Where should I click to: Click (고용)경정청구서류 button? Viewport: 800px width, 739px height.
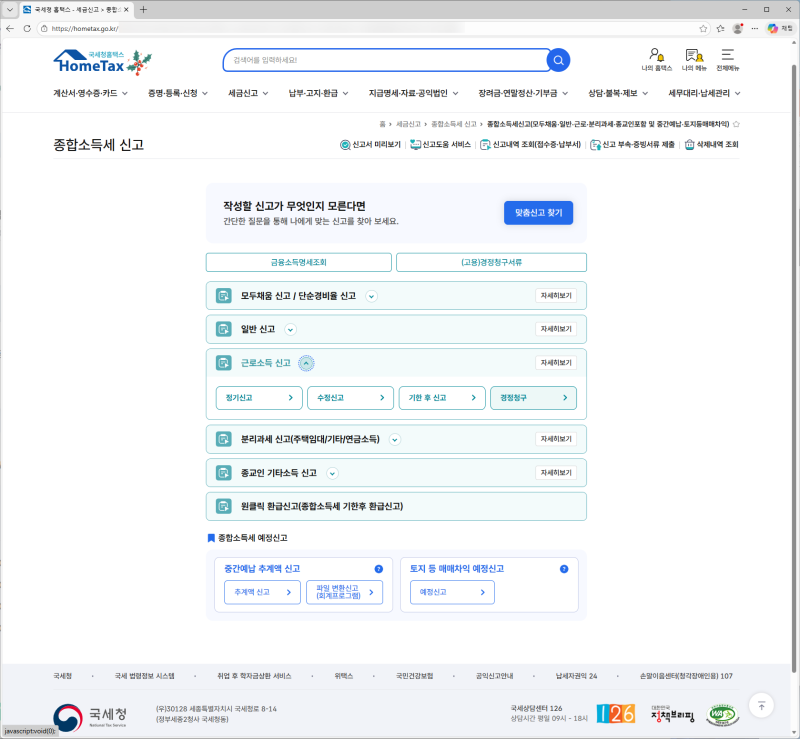[491, 262]
